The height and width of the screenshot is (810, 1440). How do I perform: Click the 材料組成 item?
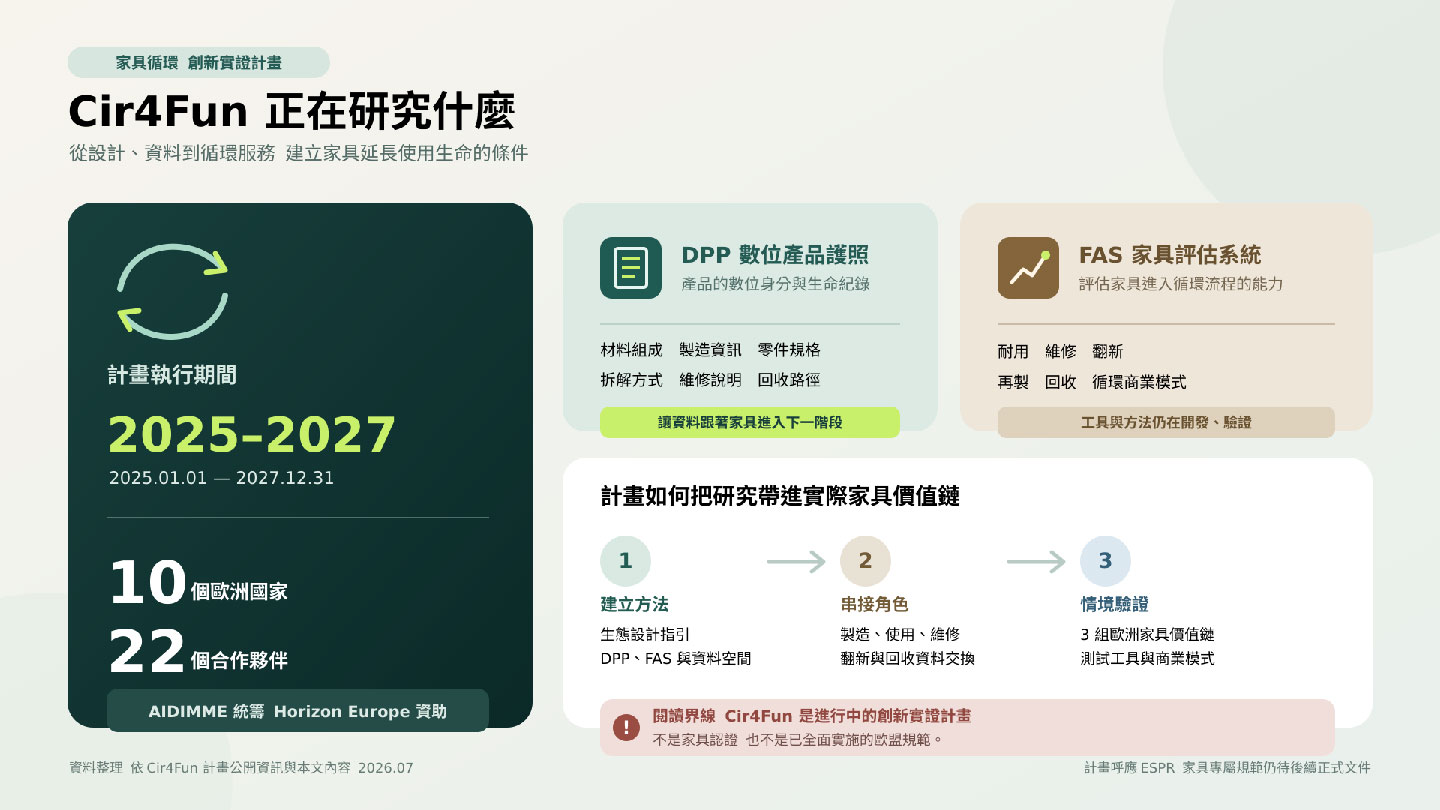click(631, 350)
